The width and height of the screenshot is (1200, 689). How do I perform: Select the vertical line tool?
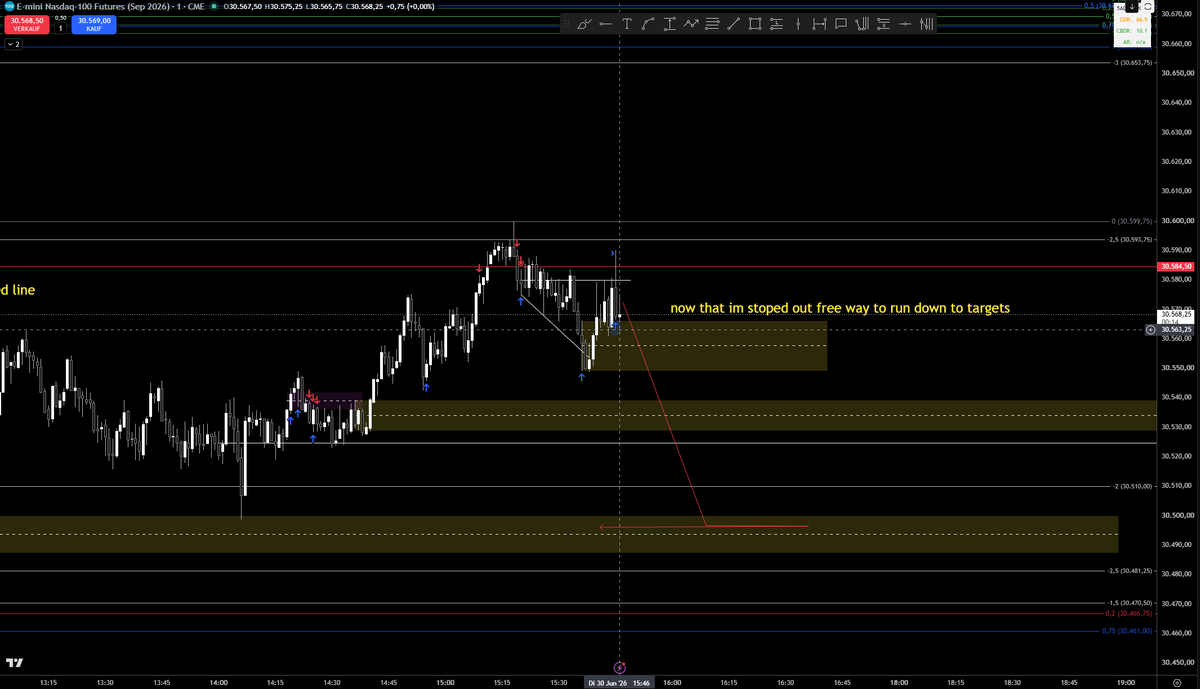[798, 24]
